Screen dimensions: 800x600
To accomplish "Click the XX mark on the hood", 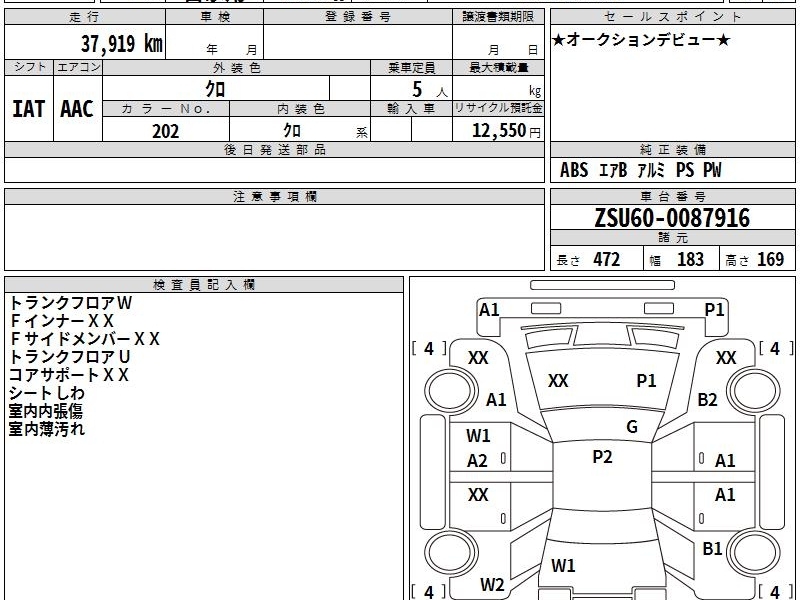I will pos(558,381).
